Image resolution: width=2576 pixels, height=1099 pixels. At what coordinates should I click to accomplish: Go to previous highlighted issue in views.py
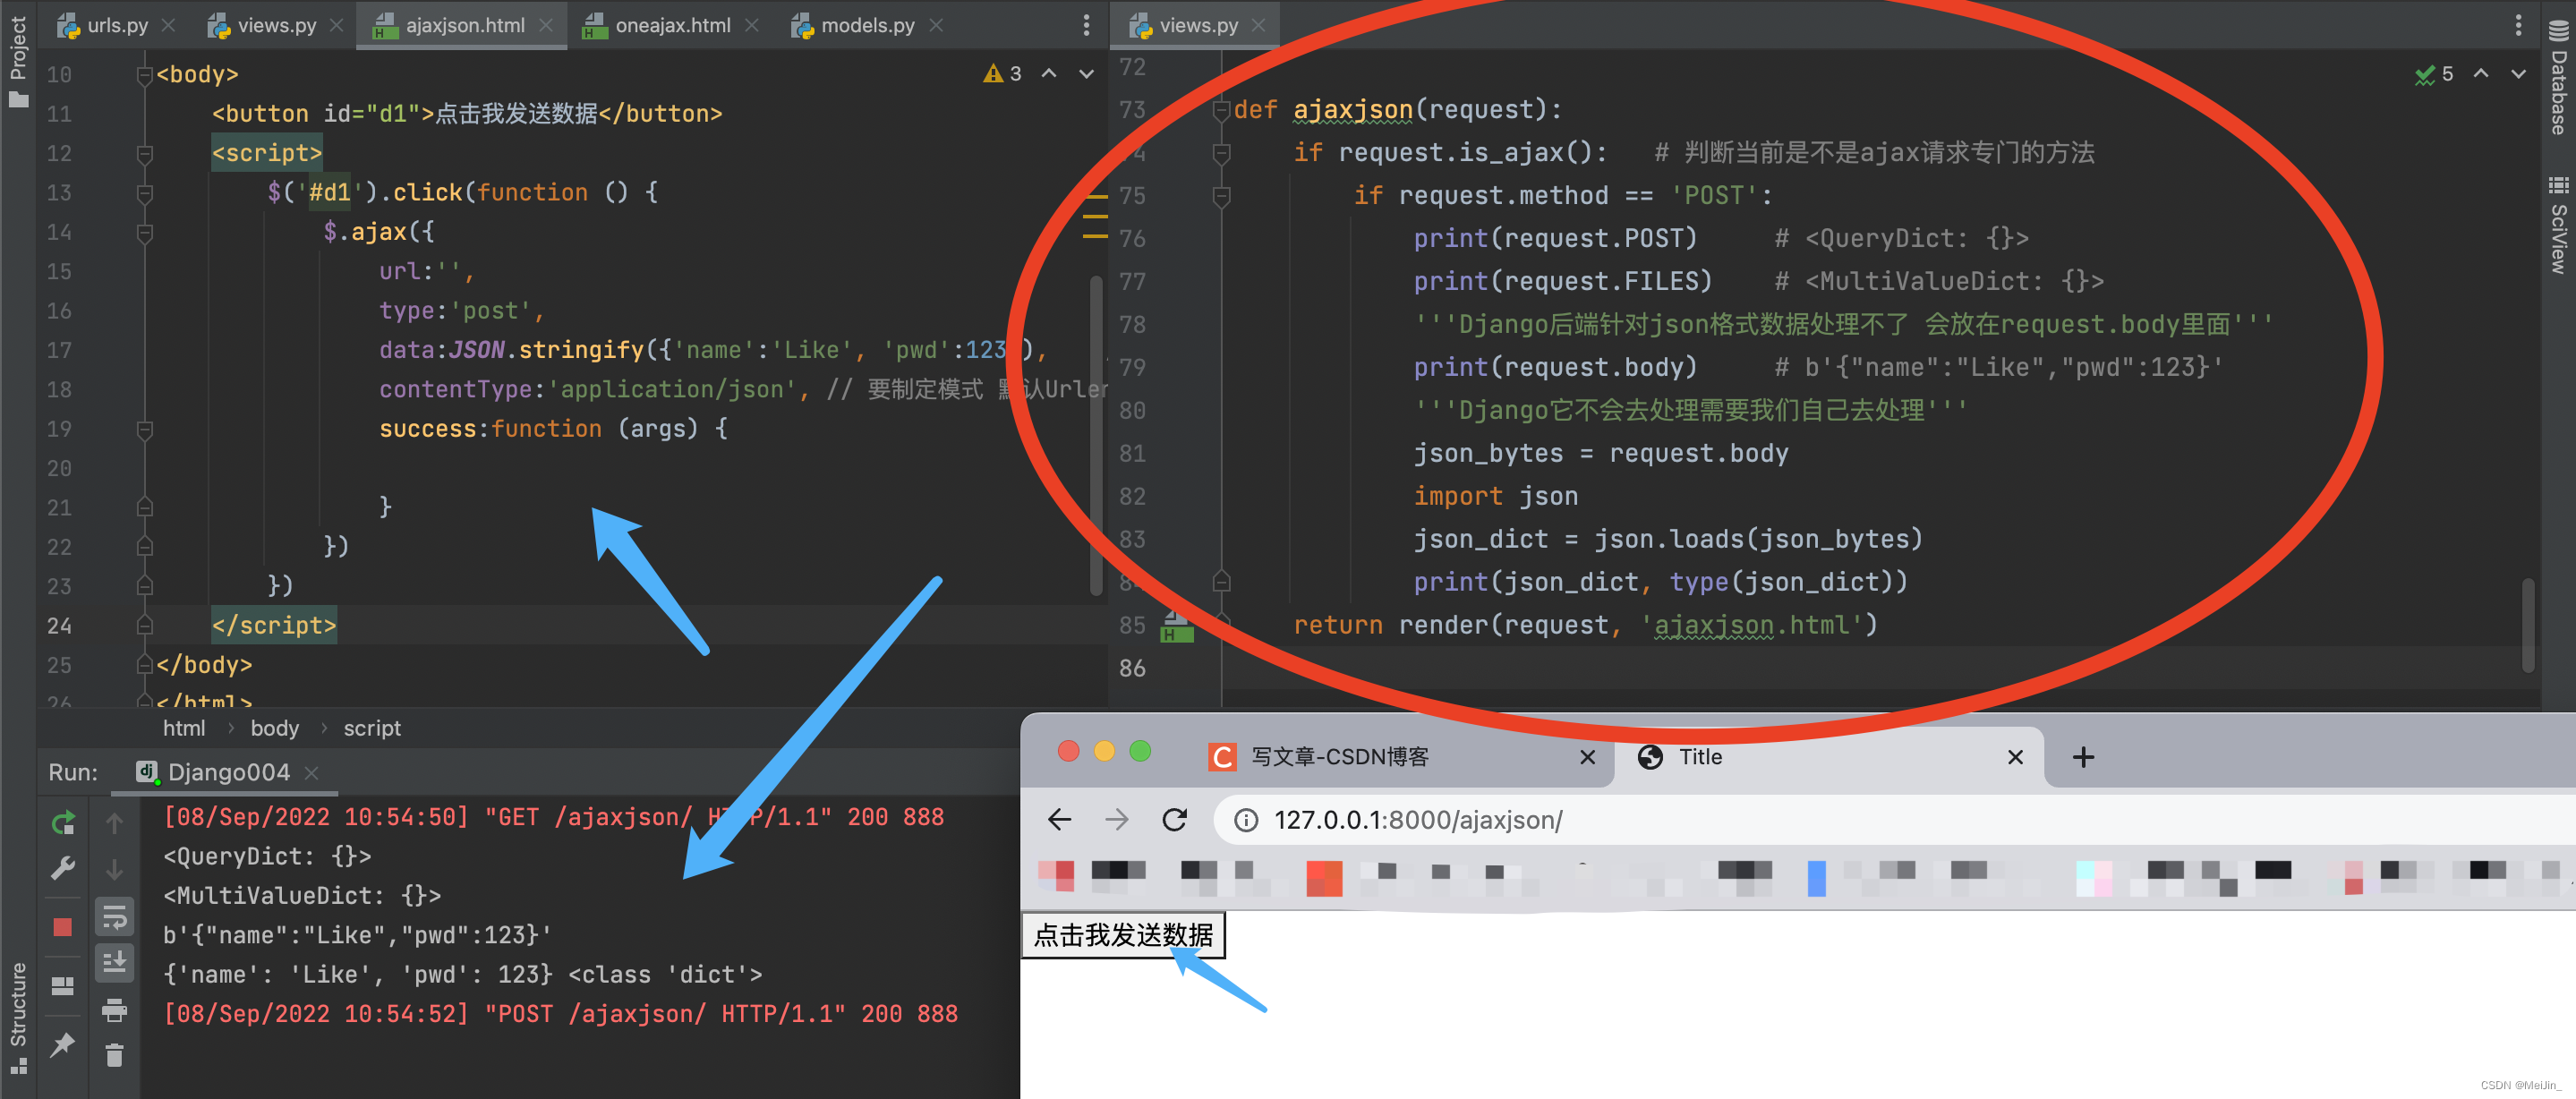(x=2481, y=73)
